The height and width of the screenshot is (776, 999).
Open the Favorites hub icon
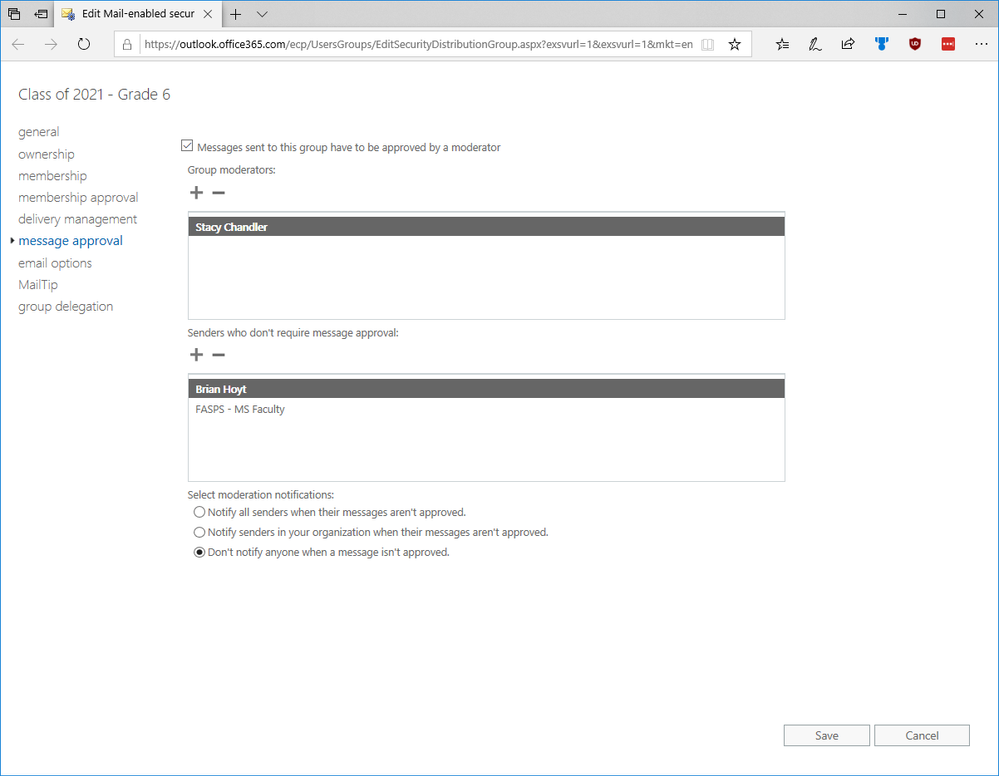pos(782,44)
